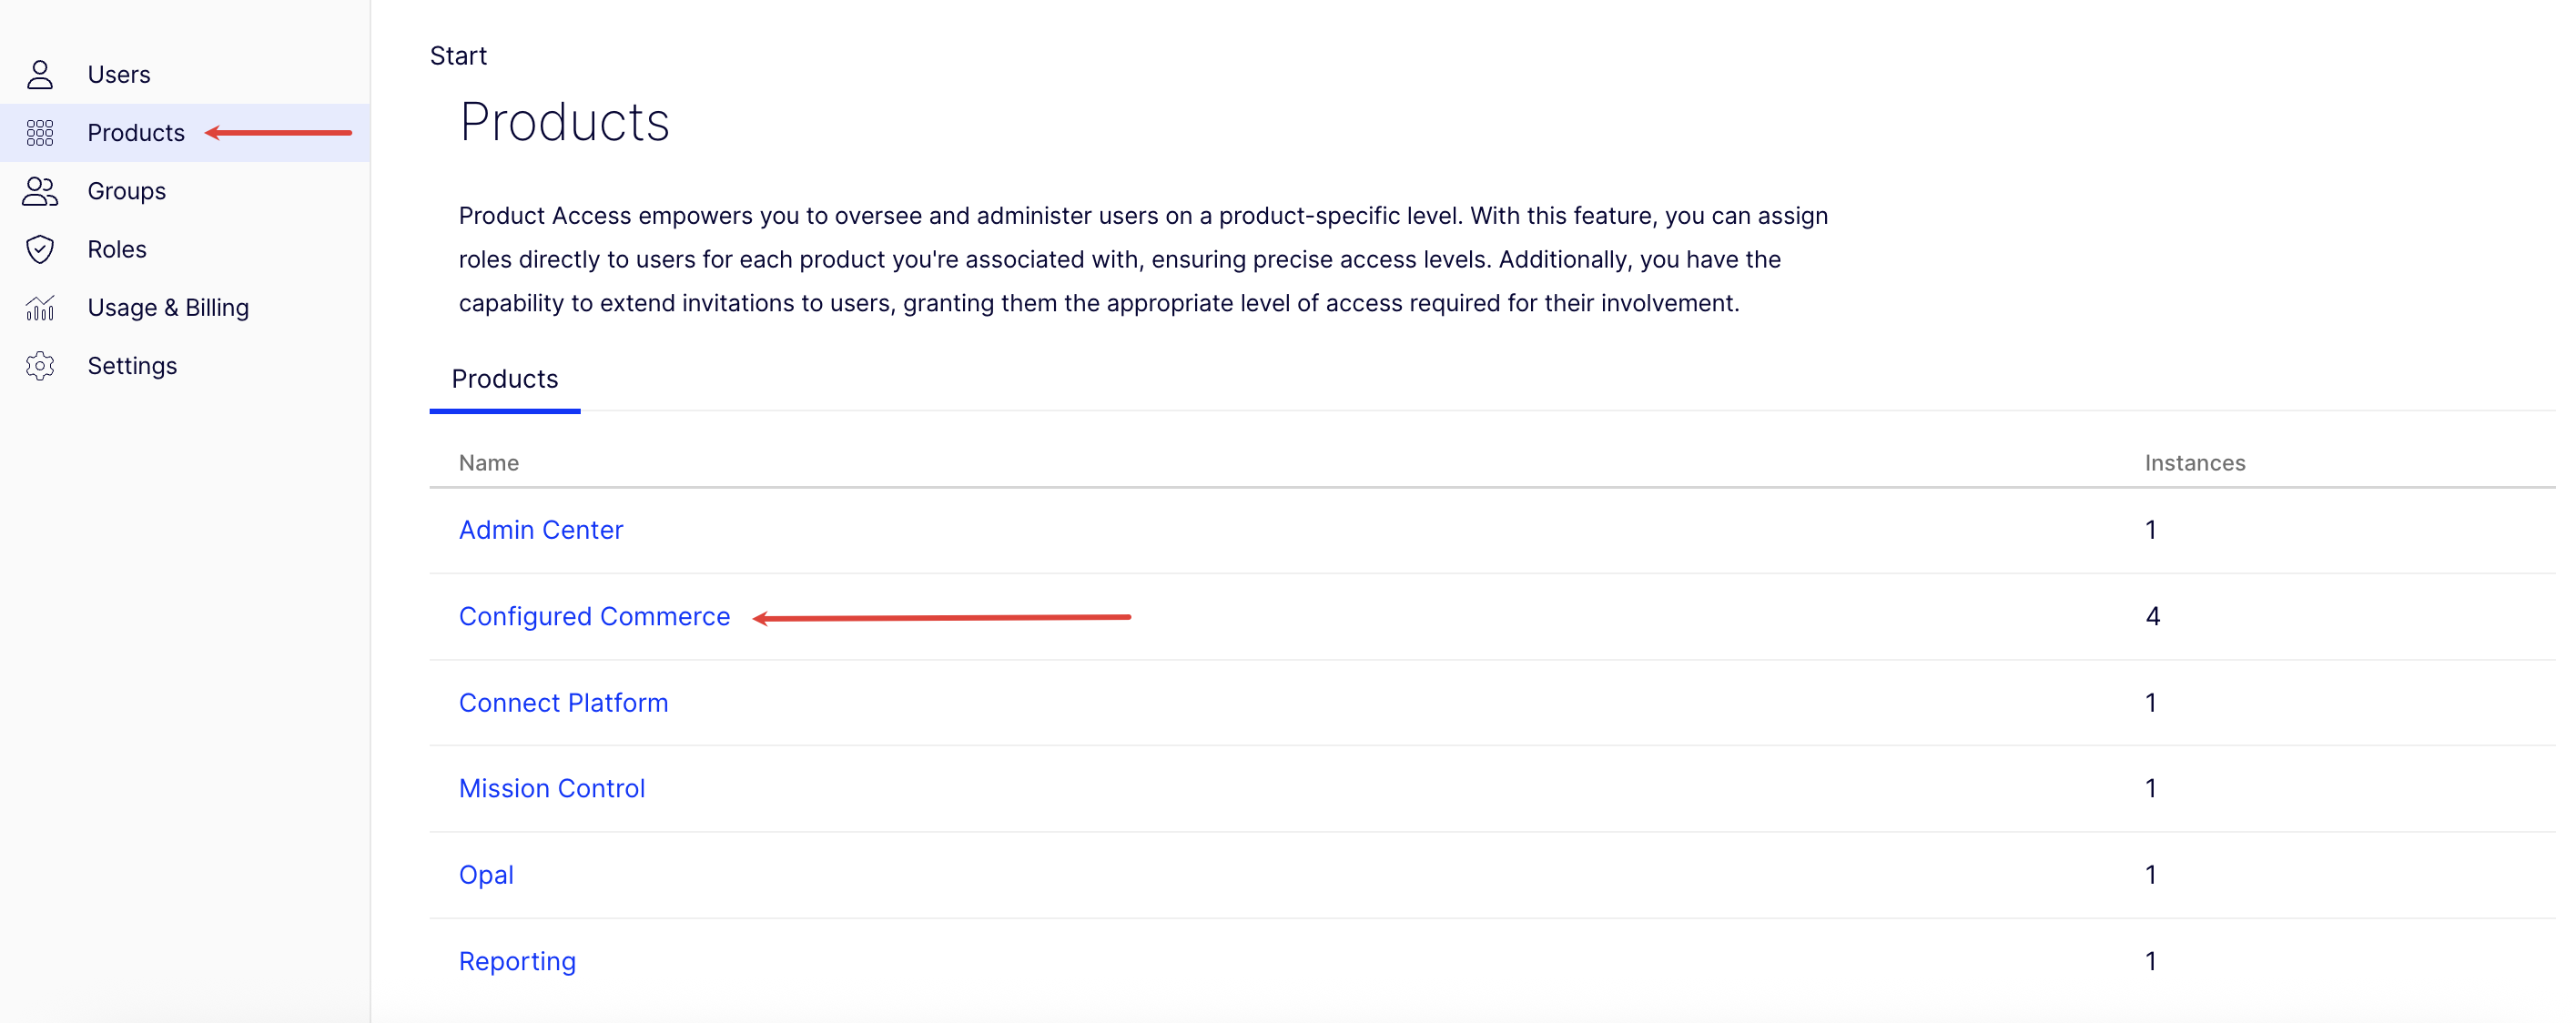Navigate to Groups in the sidebar

click(x=126, y=190)
